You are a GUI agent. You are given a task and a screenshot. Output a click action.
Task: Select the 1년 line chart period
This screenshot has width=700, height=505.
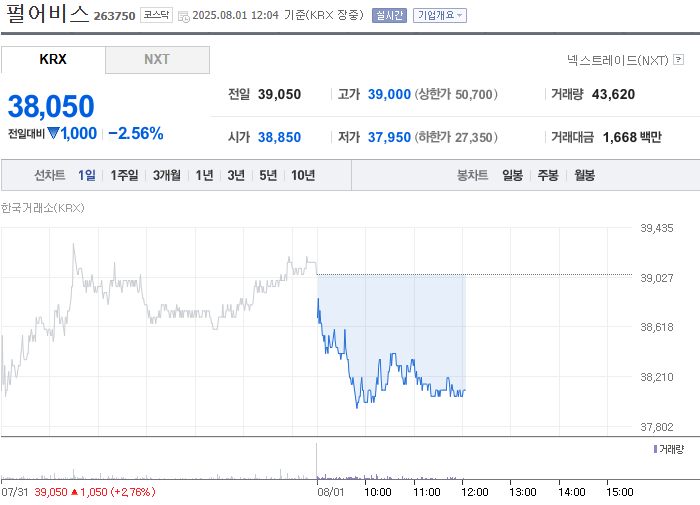pos(204,175)
